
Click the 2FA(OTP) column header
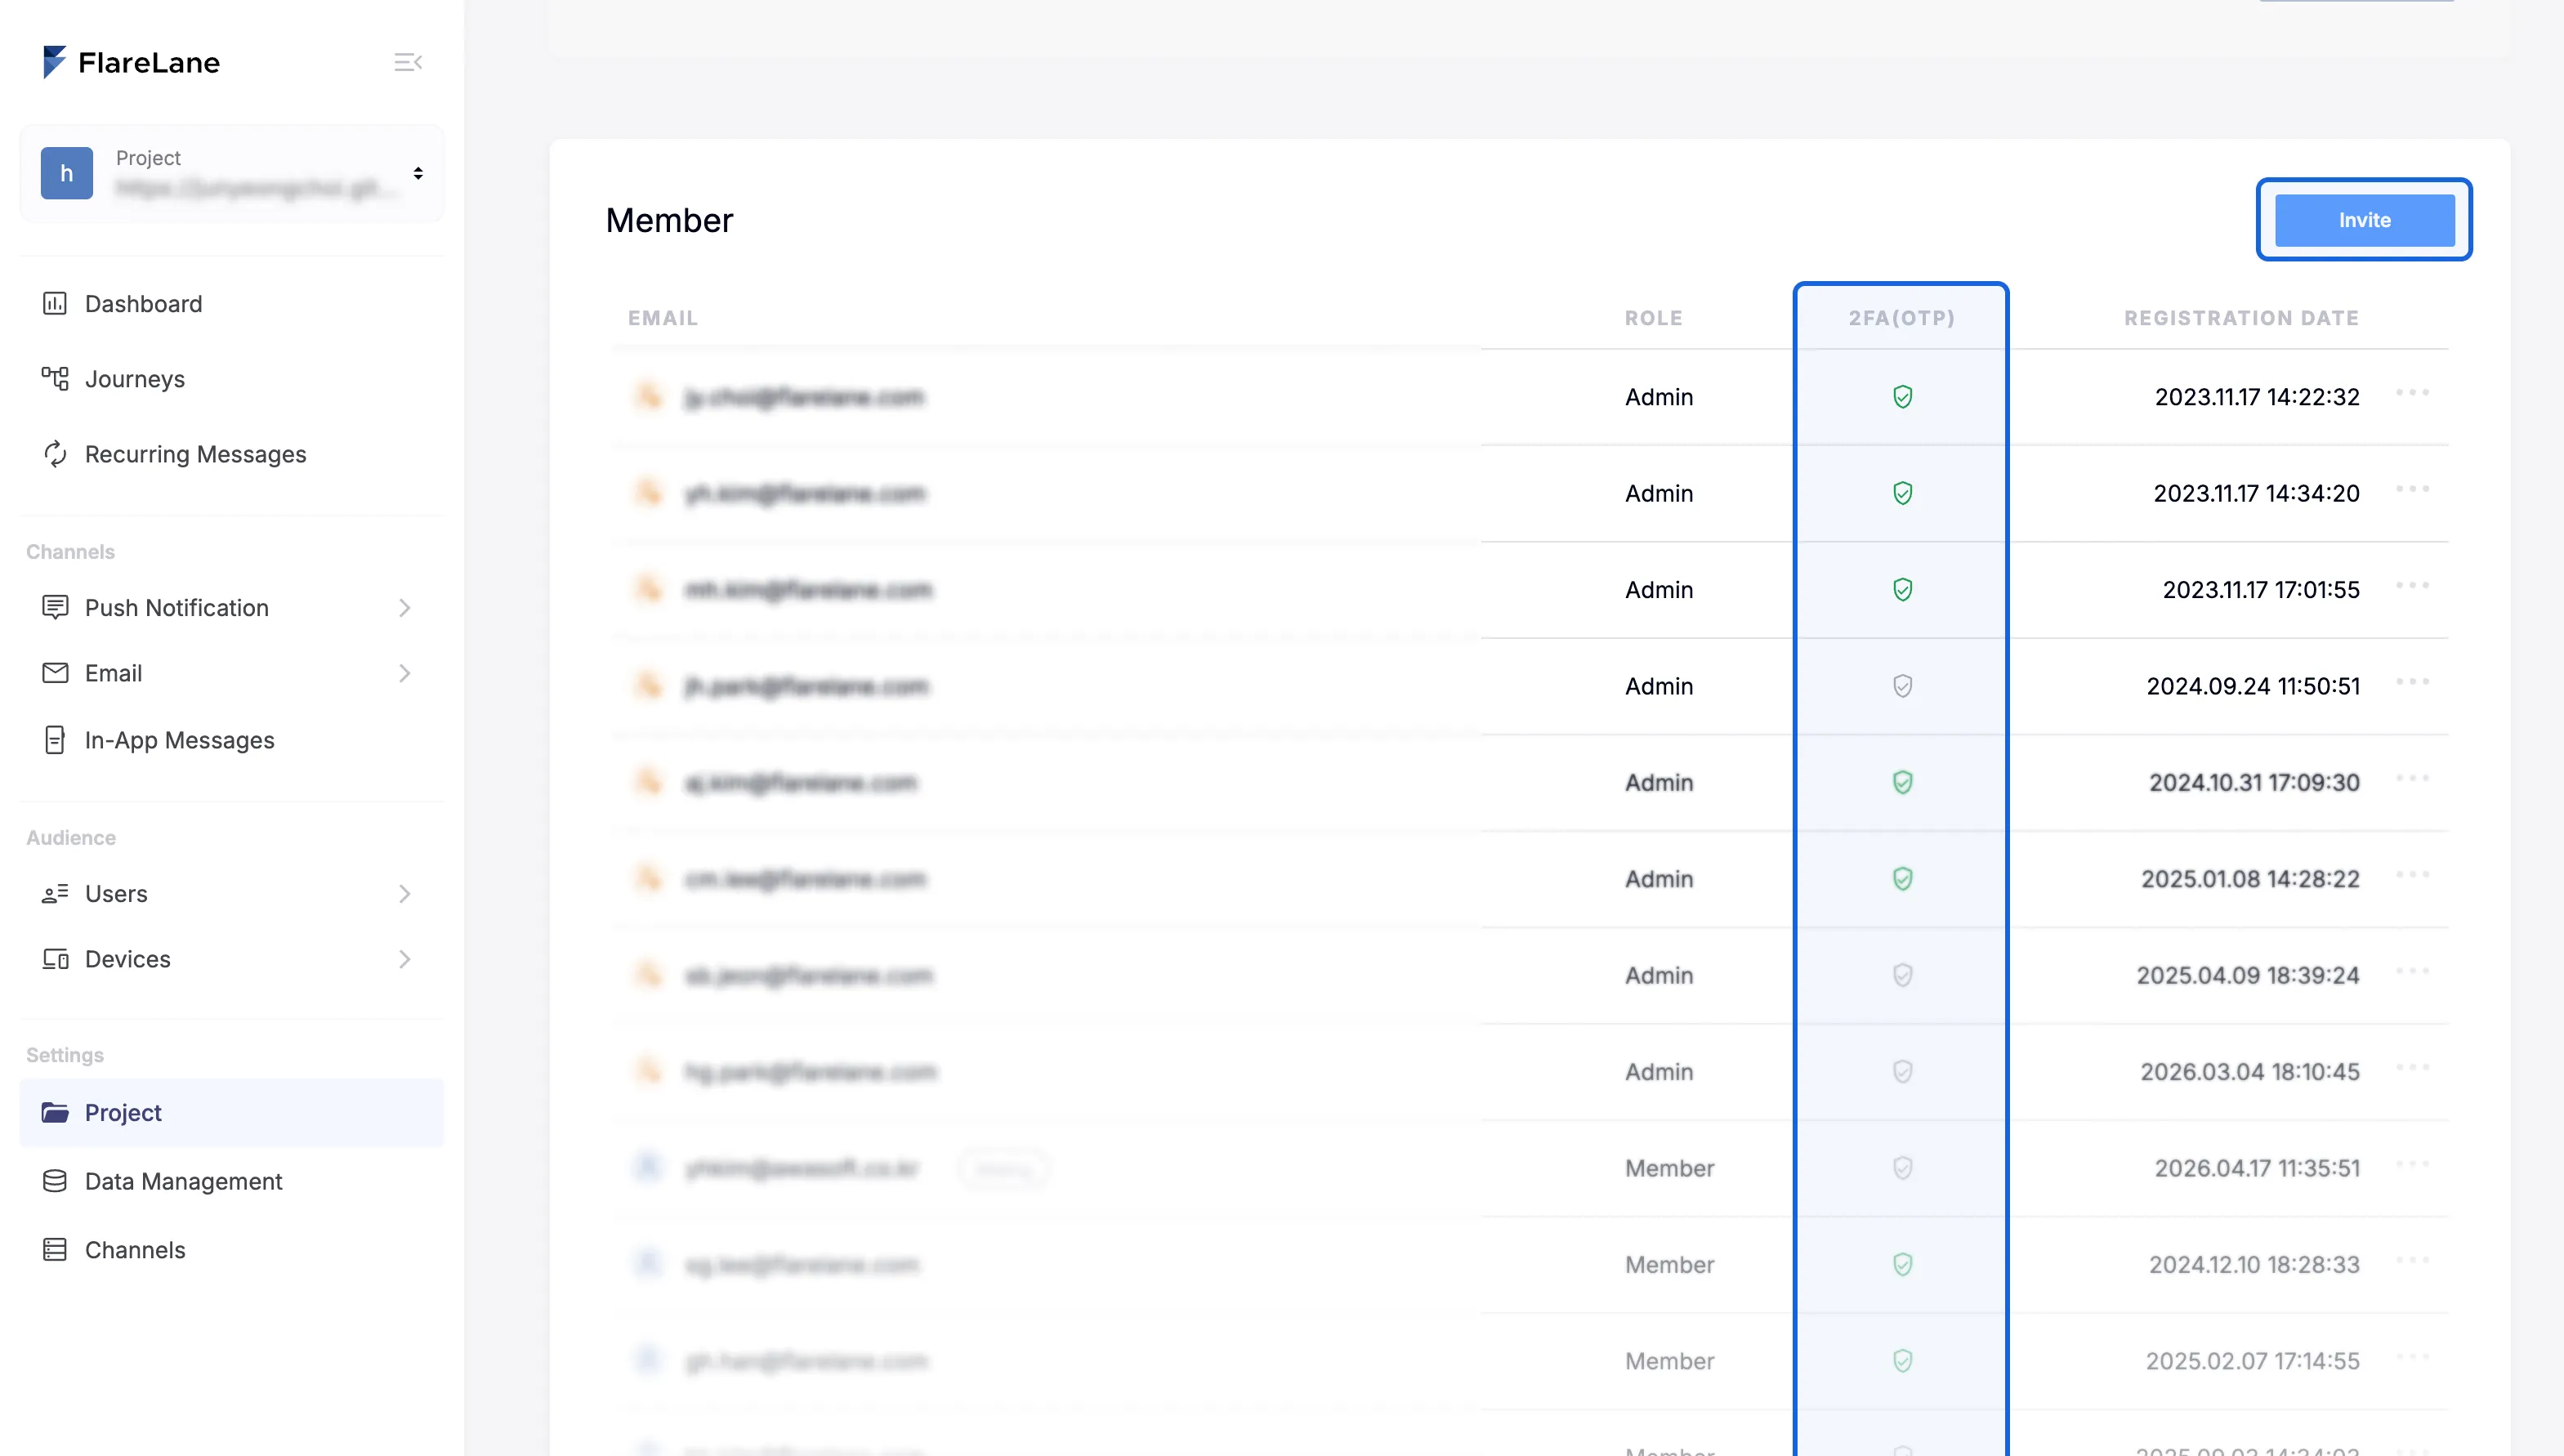pos(1901,318)
